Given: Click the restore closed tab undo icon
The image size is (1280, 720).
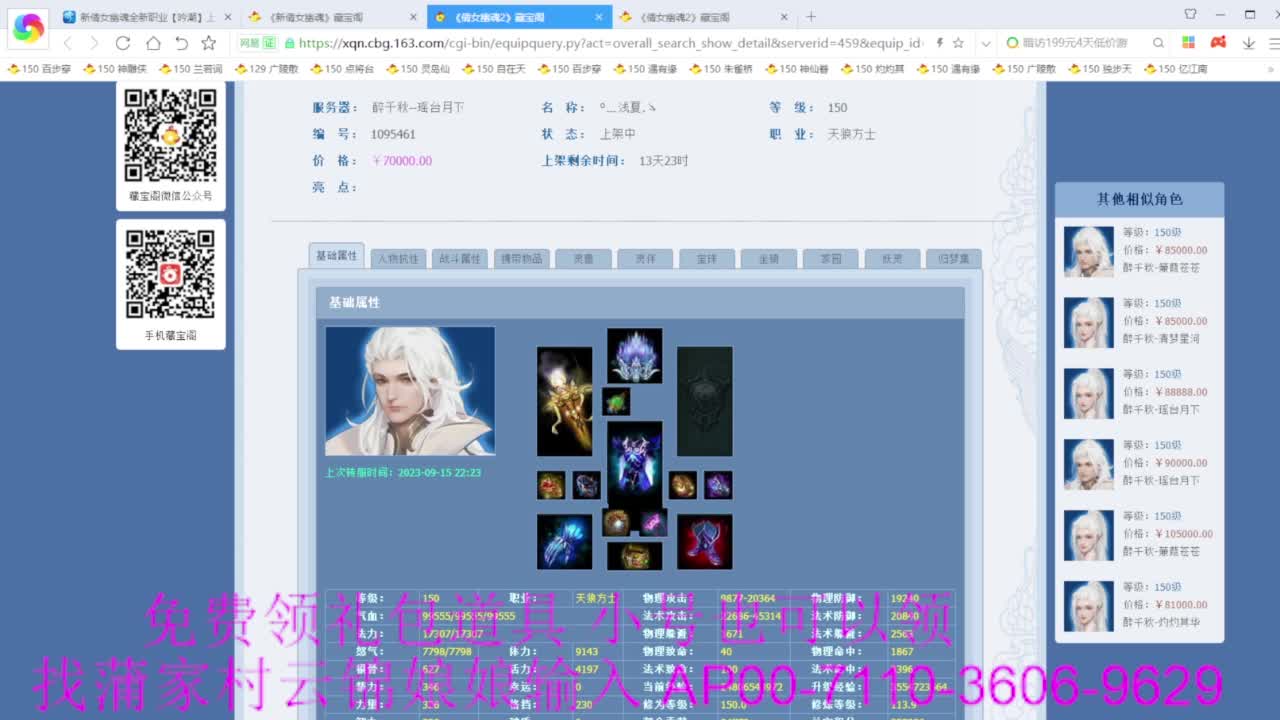Looking at the screenshot, I should tap(181, 43).
